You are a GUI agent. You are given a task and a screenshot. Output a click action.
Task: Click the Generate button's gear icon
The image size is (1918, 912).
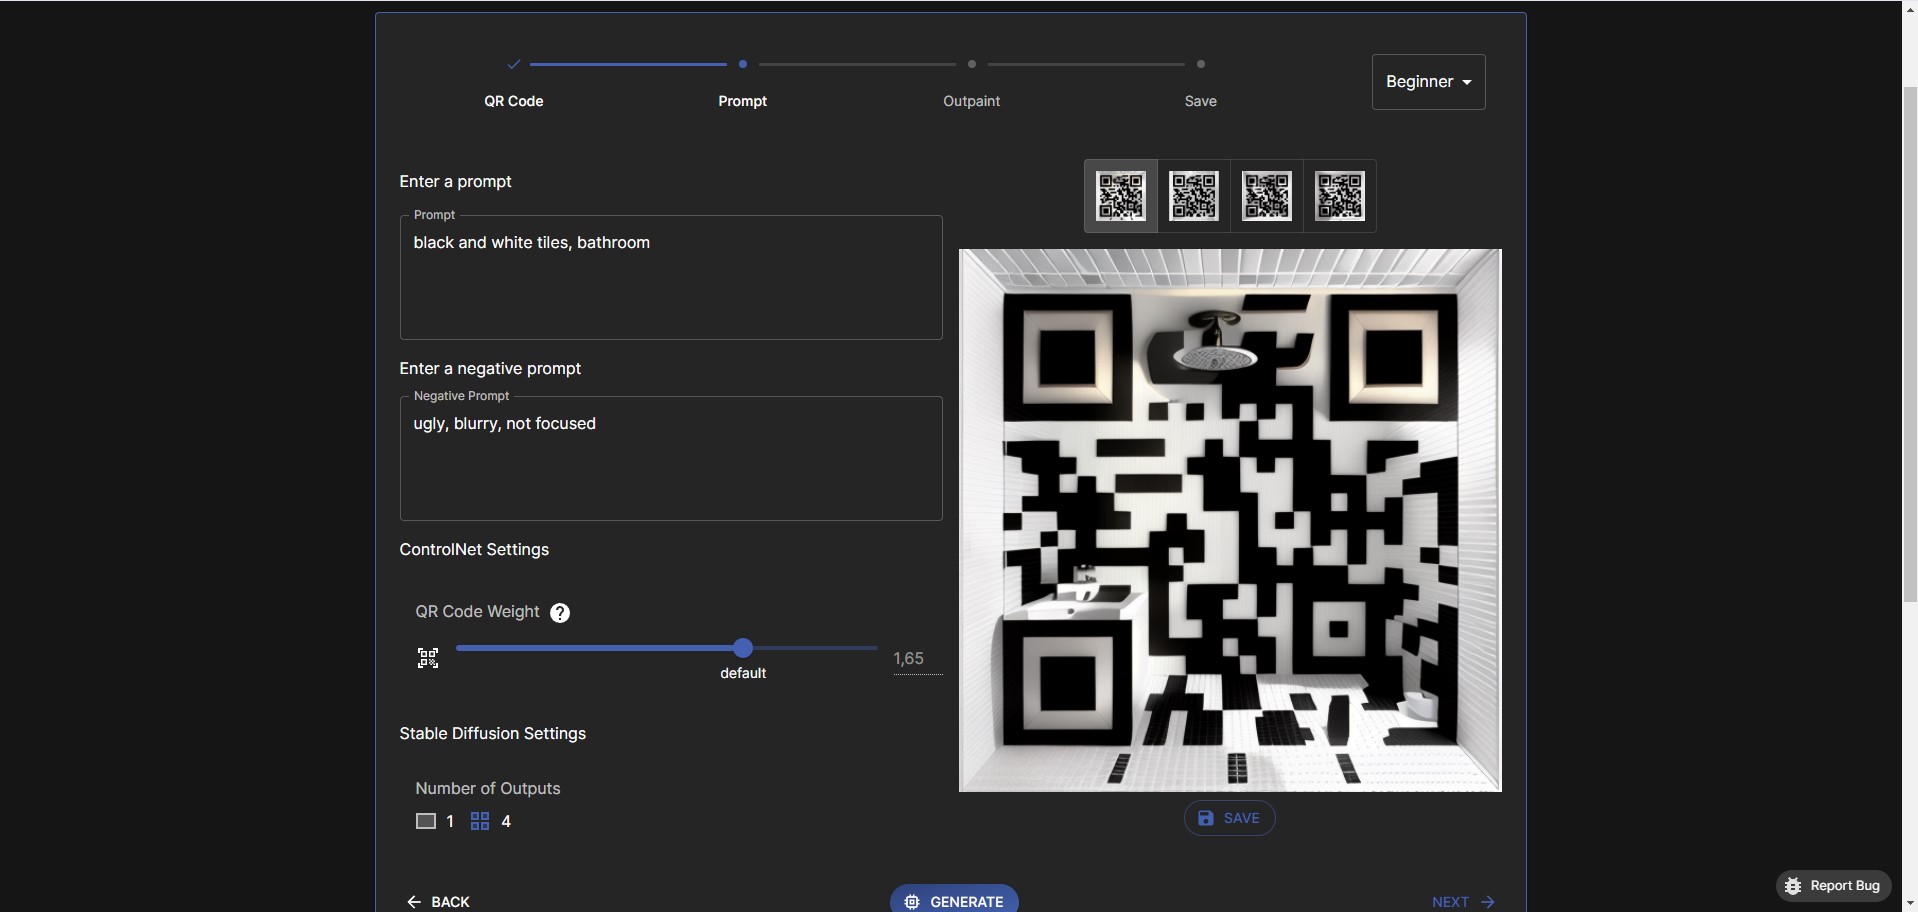coord(912,902)
